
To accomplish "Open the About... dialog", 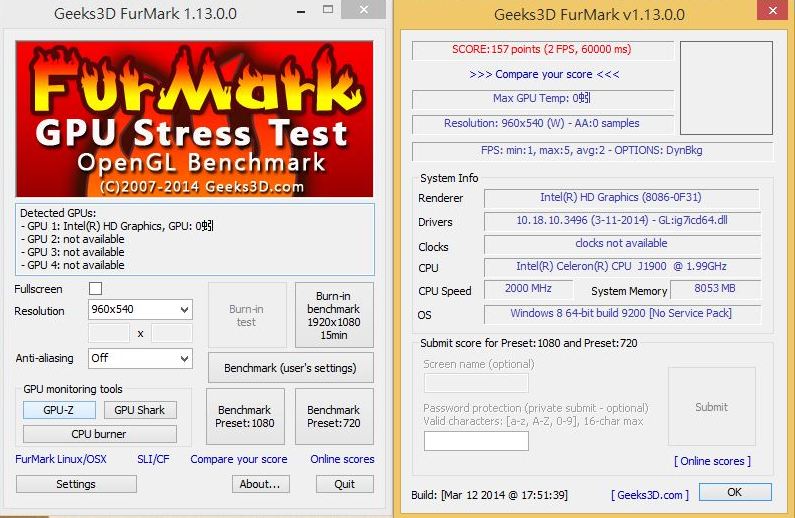I will (261, 484).
